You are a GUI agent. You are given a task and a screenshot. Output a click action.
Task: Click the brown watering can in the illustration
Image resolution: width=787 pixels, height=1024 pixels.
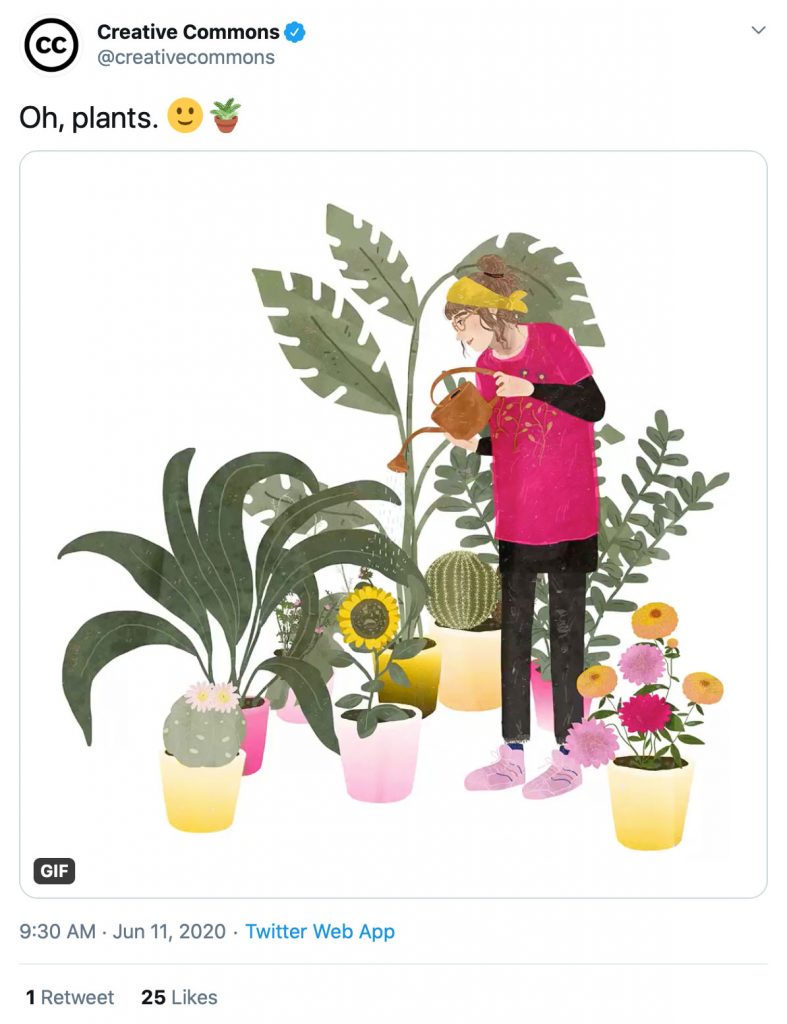tap(460, 405)
